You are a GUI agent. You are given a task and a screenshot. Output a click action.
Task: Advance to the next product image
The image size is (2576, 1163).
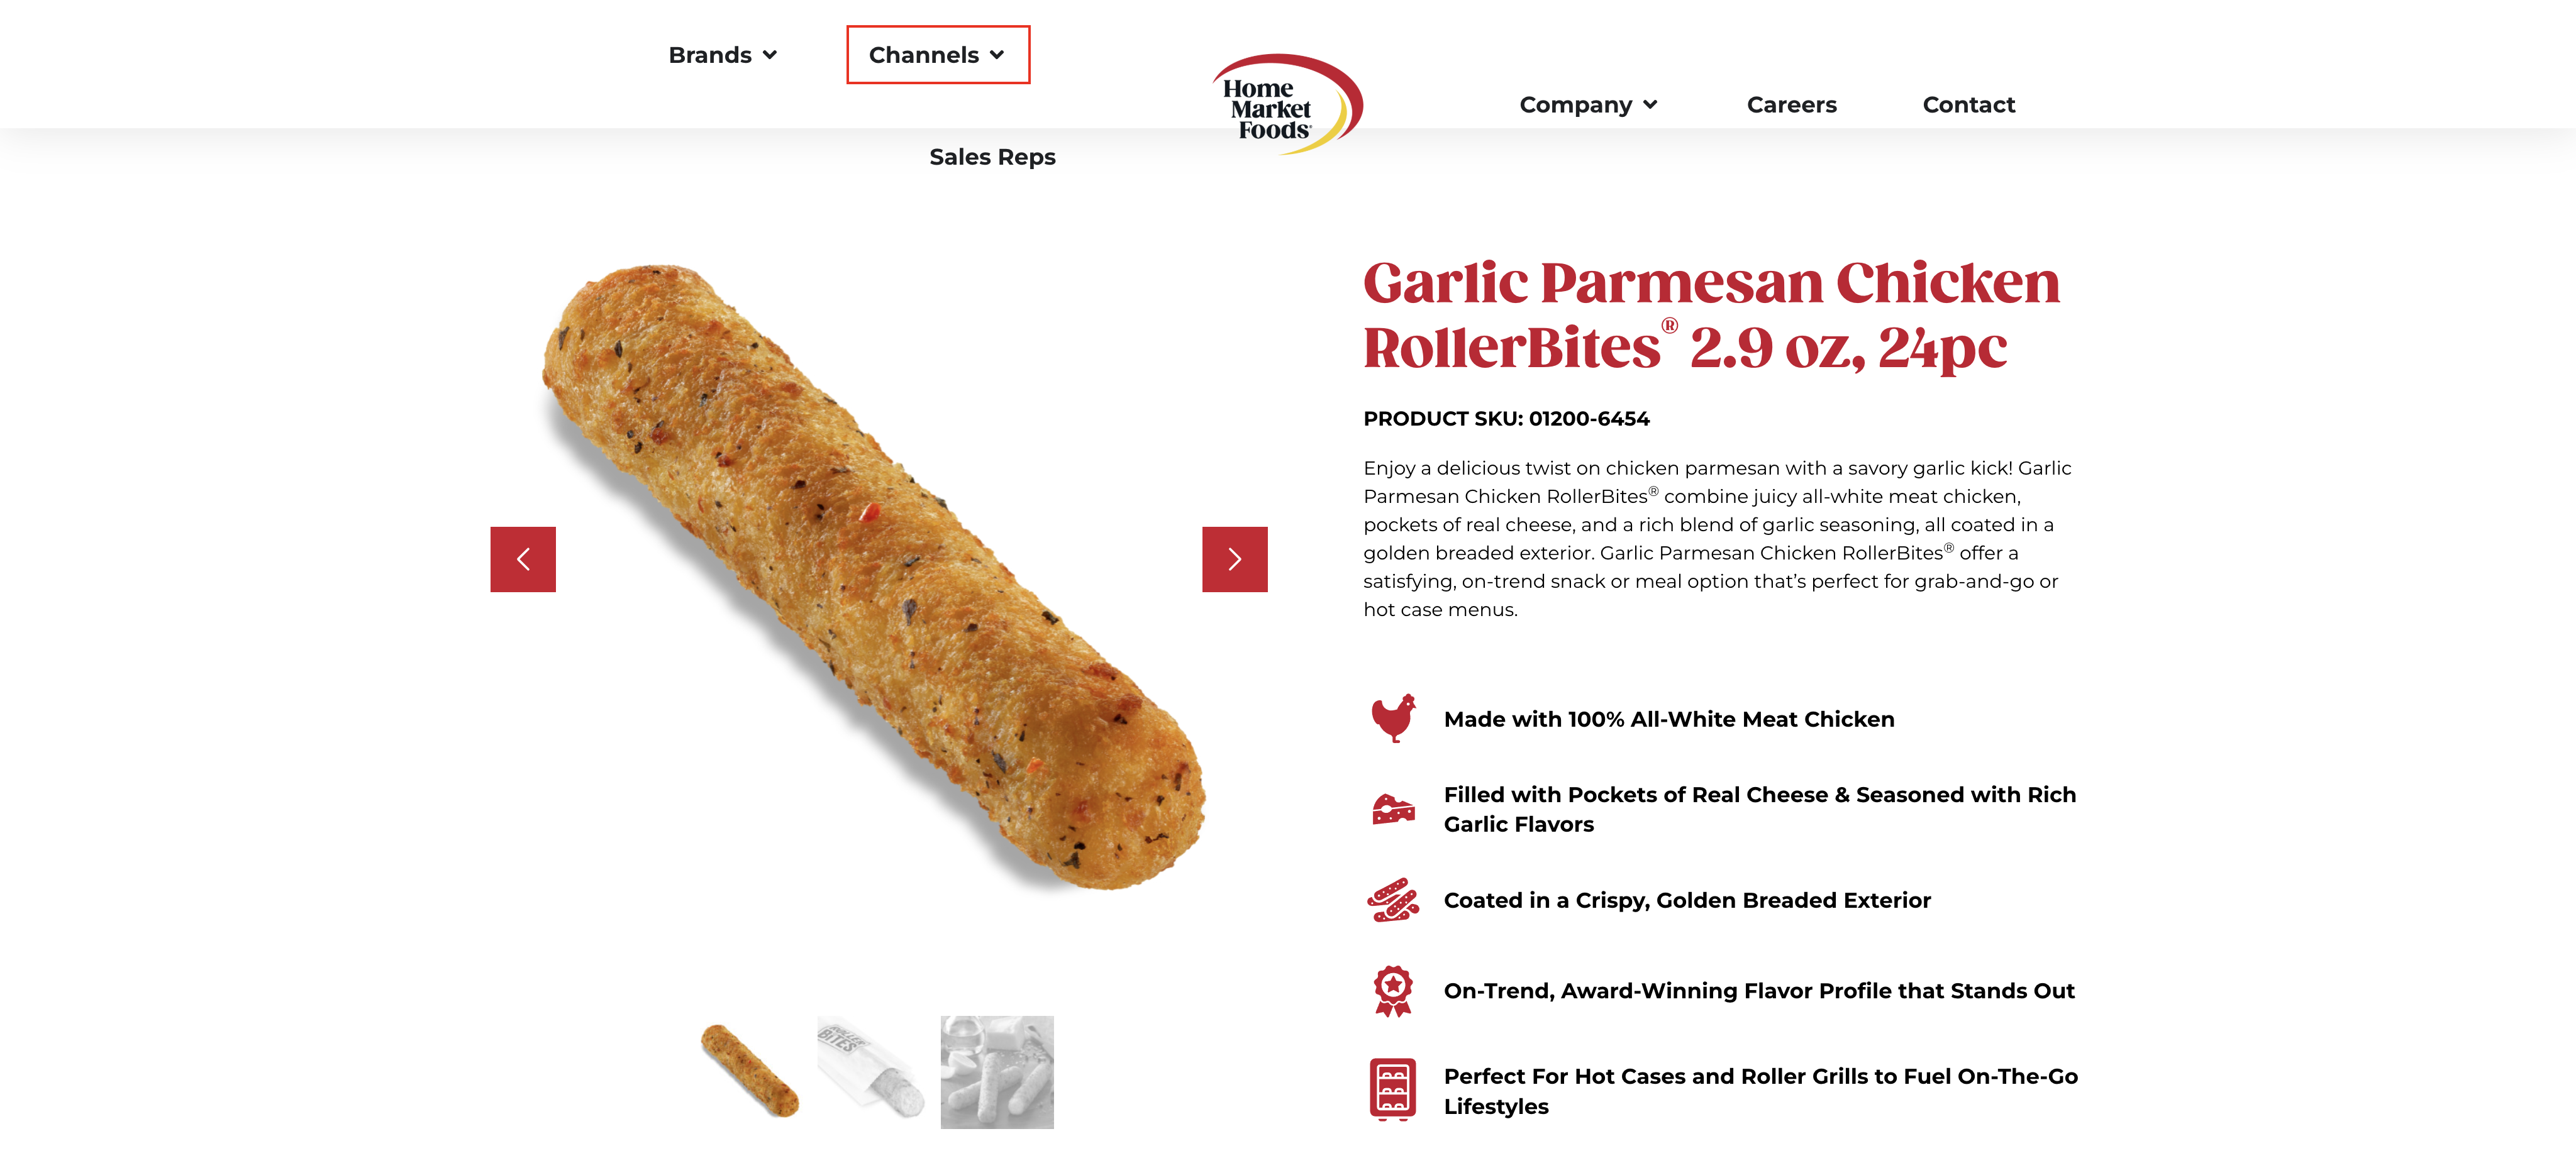[1234, 559]
